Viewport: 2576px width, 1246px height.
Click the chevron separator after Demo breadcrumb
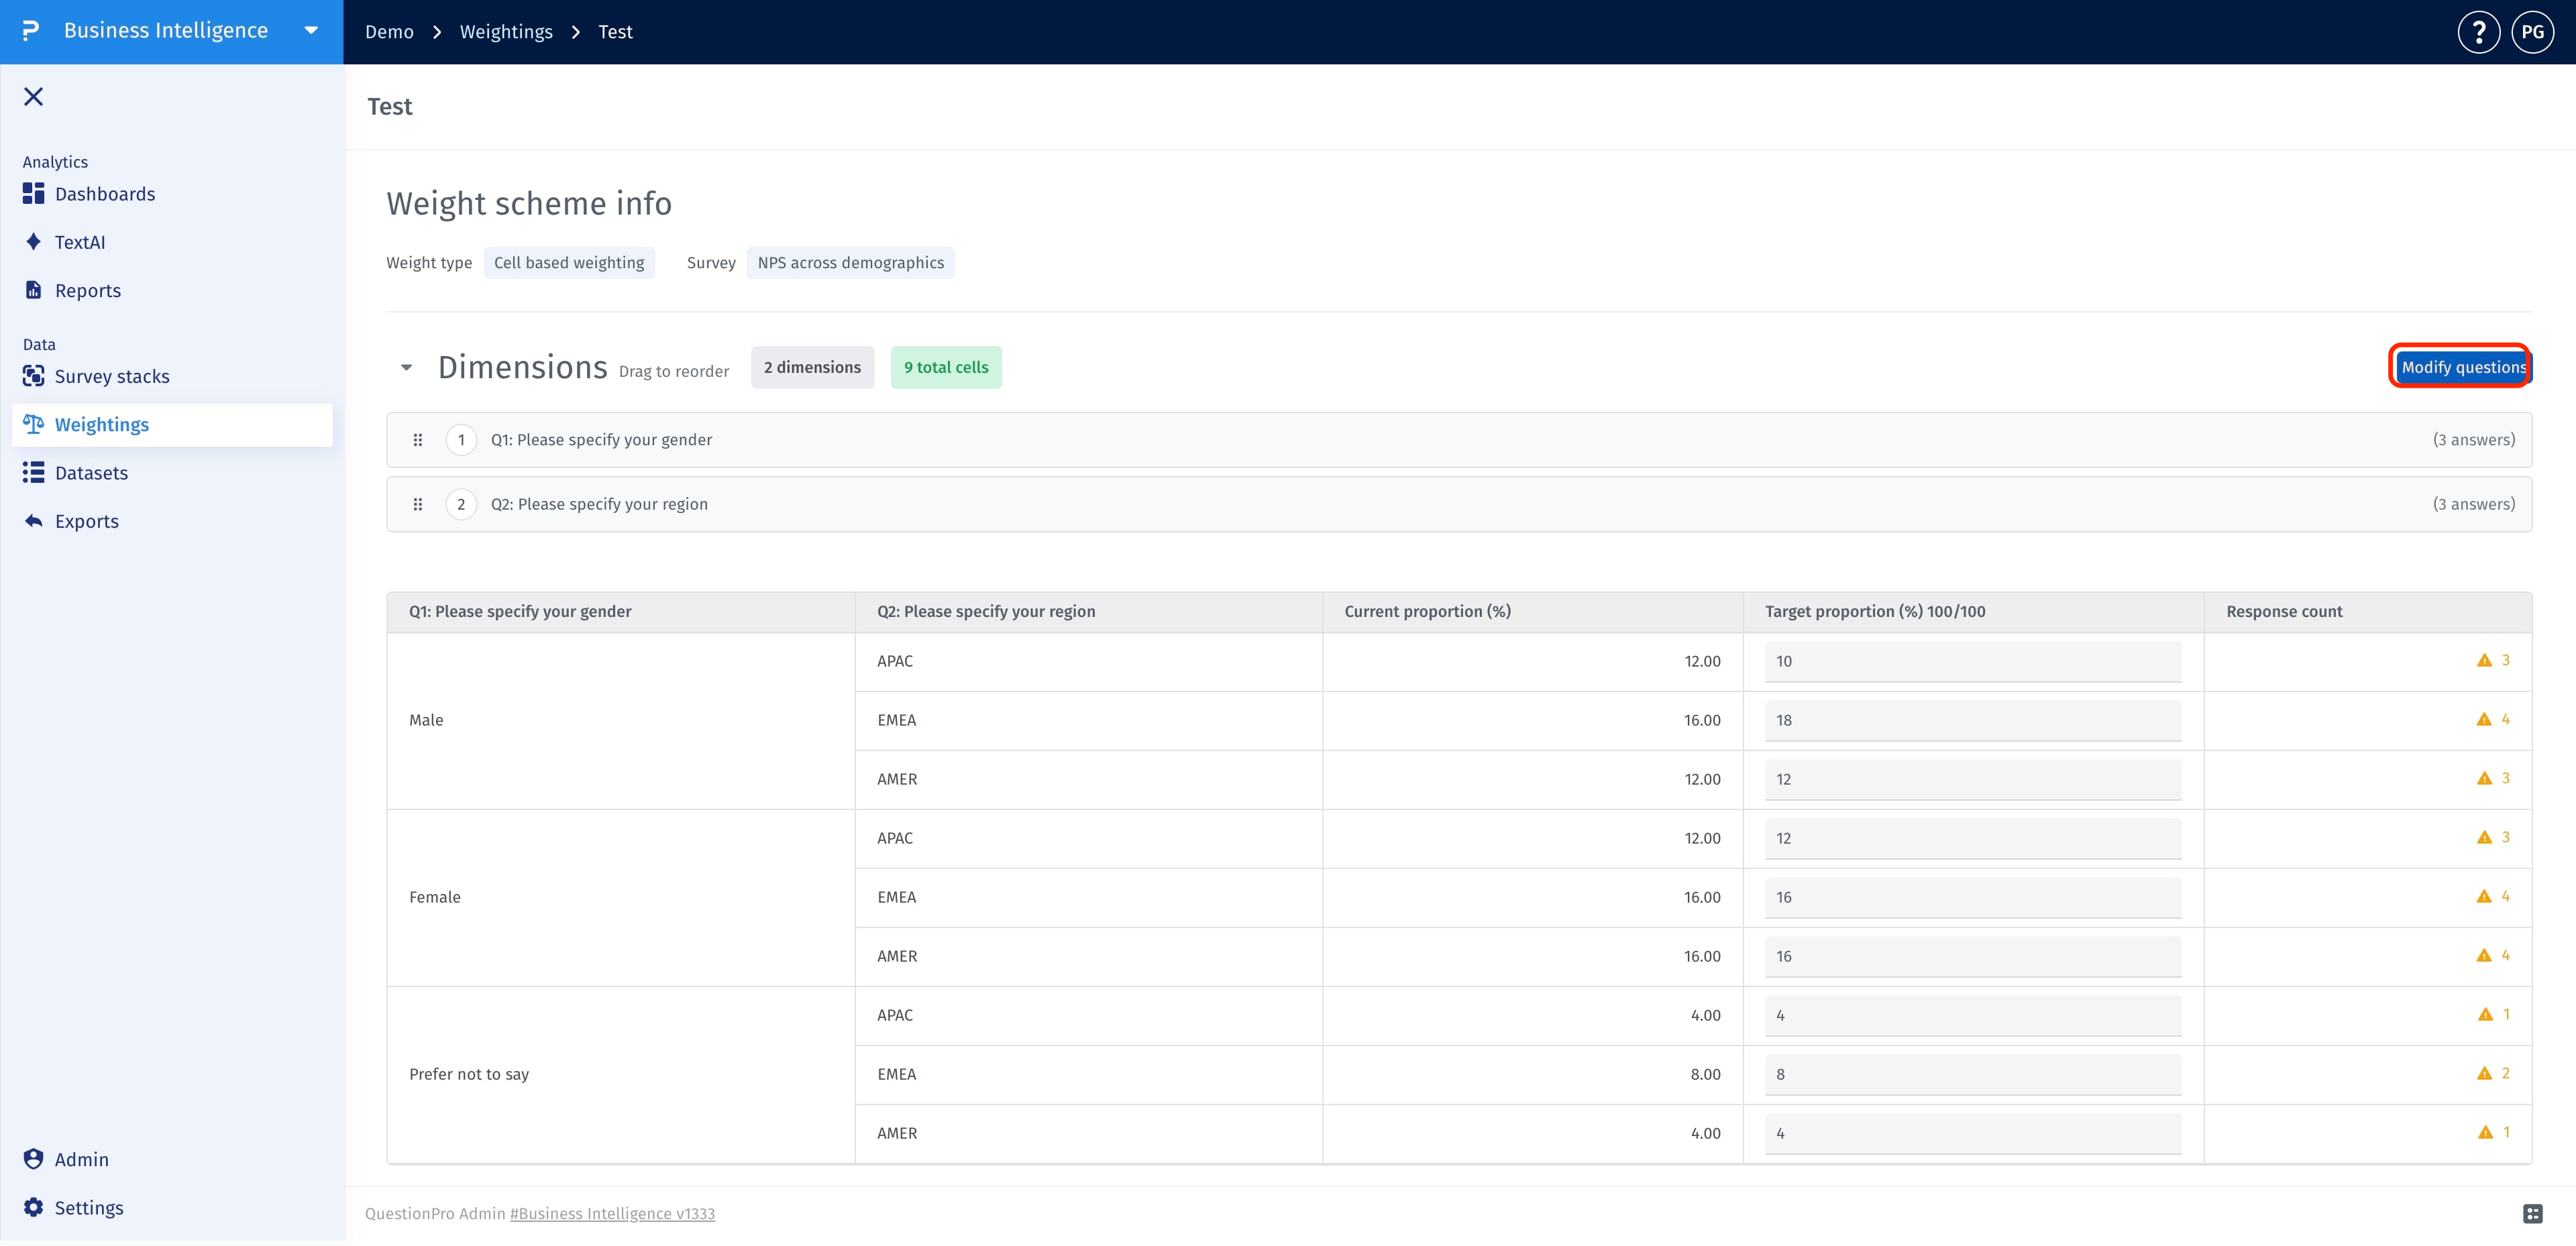(437, 32)
